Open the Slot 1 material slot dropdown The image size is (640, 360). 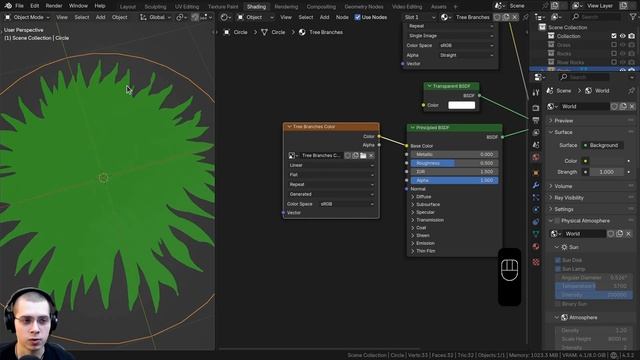419,17
